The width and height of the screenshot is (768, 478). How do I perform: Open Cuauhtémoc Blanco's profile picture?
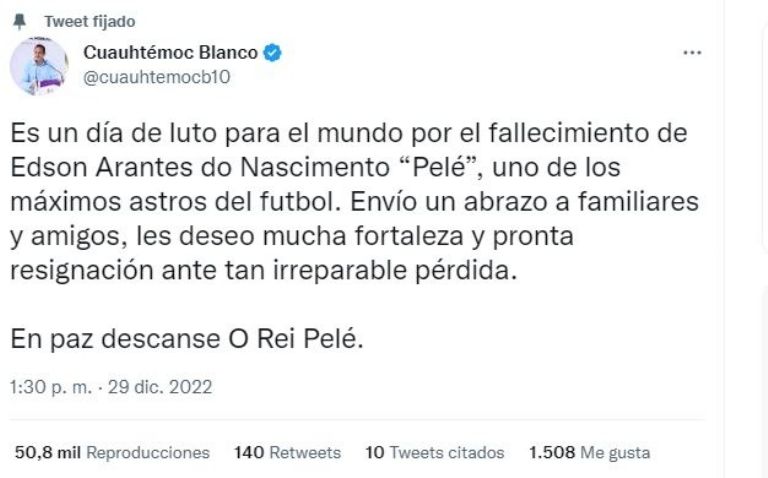39,66
